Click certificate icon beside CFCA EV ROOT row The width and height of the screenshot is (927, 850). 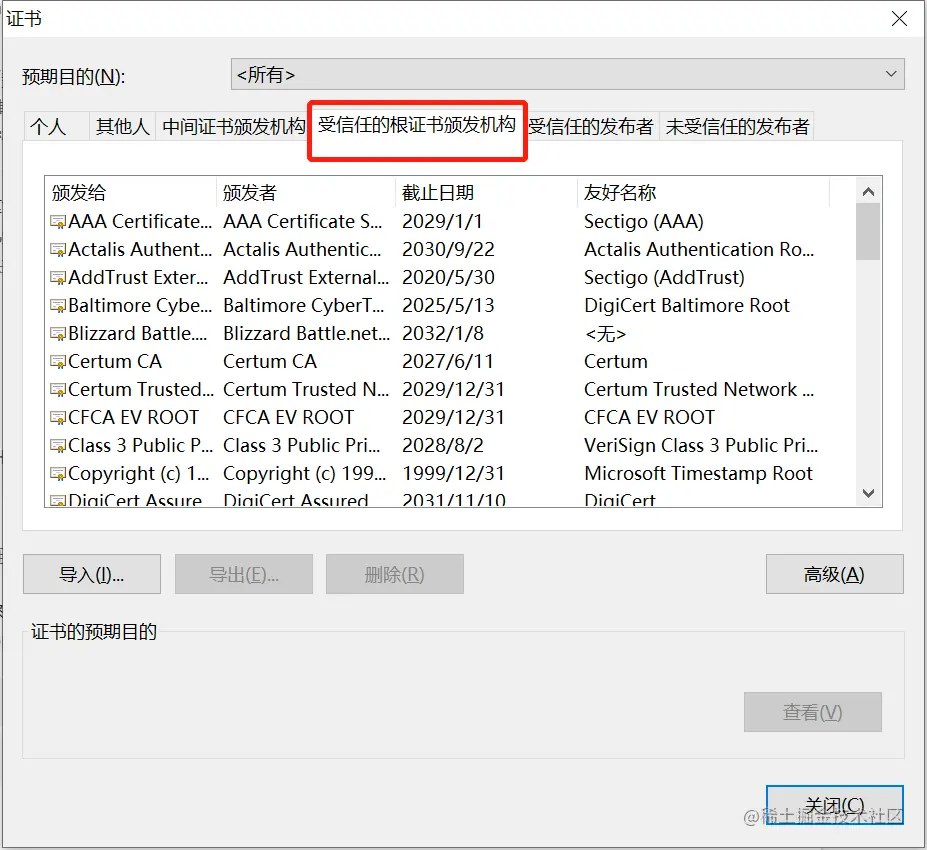[x=57, y=417]
